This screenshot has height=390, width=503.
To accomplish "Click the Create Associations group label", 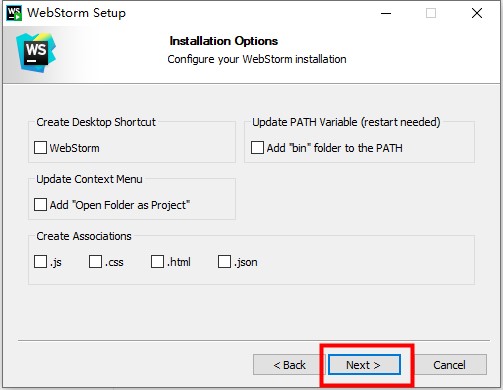I will 84,236.
